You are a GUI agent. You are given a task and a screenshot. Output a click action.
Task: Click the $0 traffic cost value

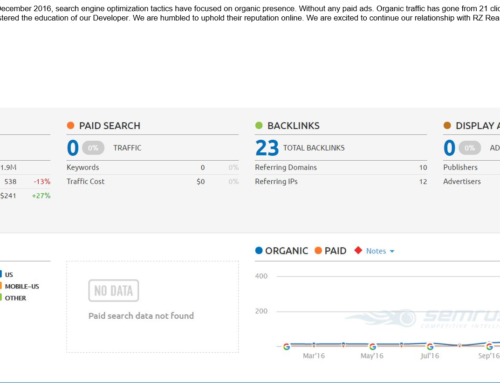point(201,182)
